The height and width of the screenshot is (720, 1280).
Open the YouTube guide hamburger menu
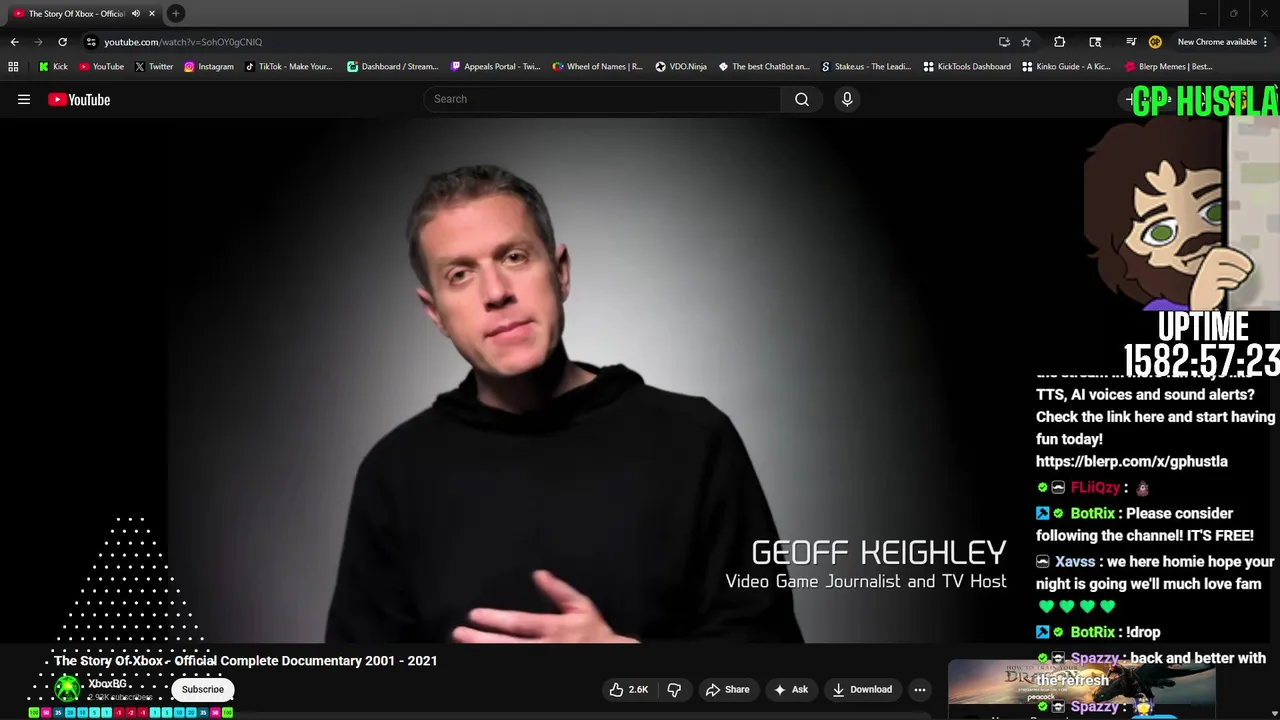click(24, 99)
